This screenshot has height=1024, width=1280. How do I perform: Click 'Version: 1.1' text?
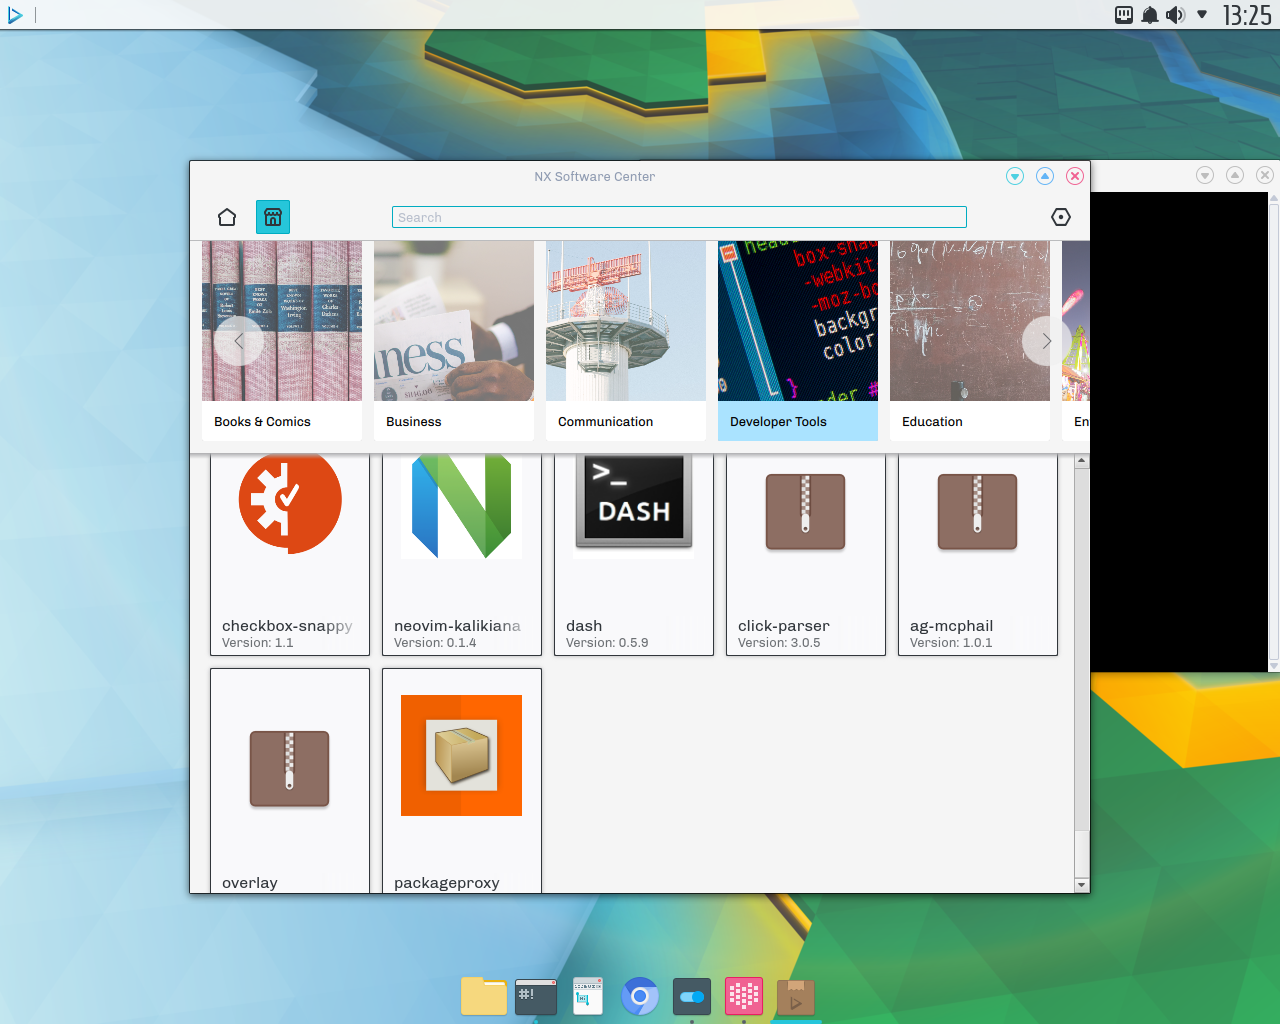257,643
